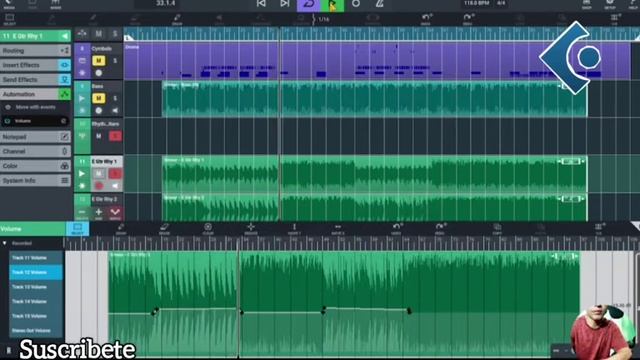
Task: Expand the Insert Effects section
Action: [36, 65]
